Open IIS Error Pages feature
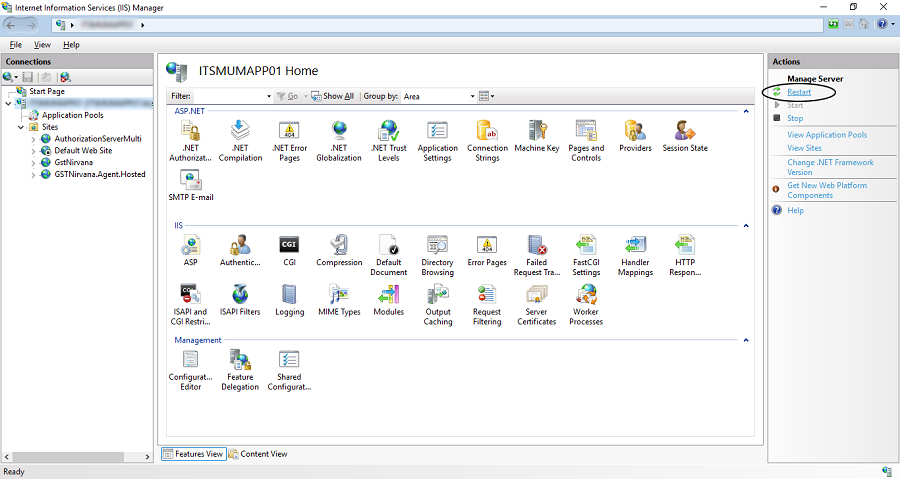 click(x=487, y=251)
